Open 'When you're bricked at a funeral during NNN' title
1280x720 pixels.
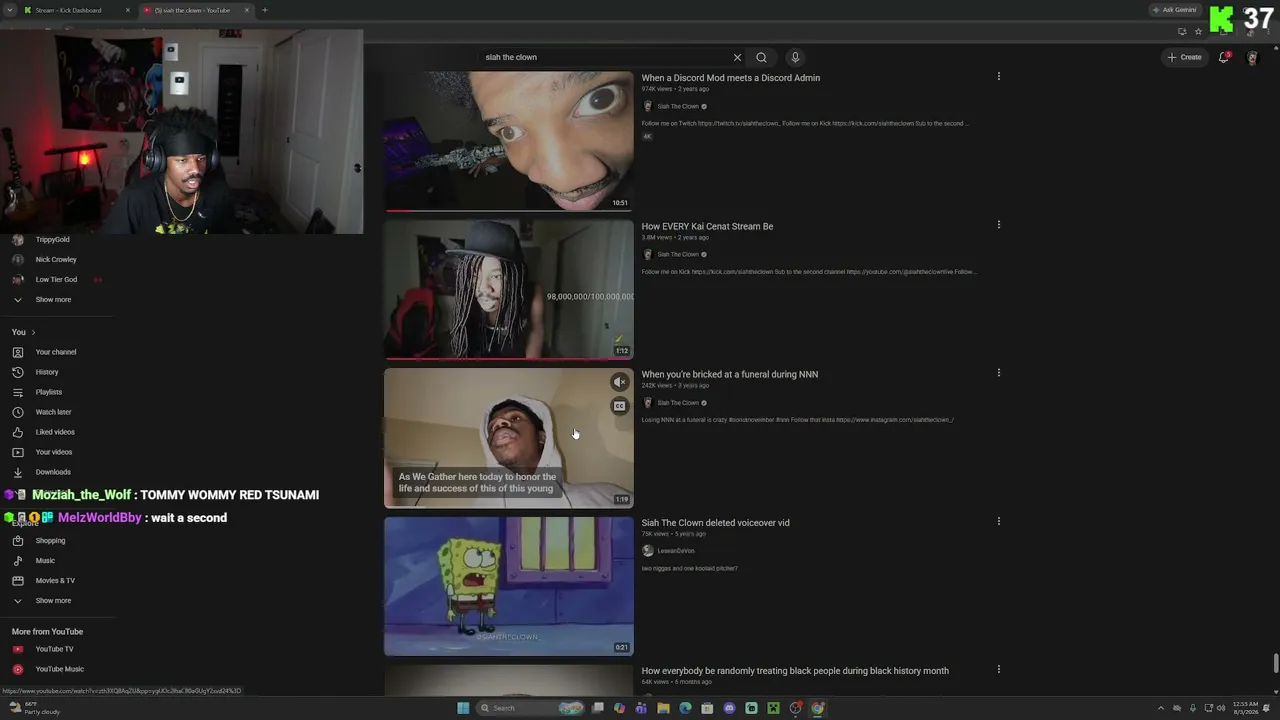730,375
